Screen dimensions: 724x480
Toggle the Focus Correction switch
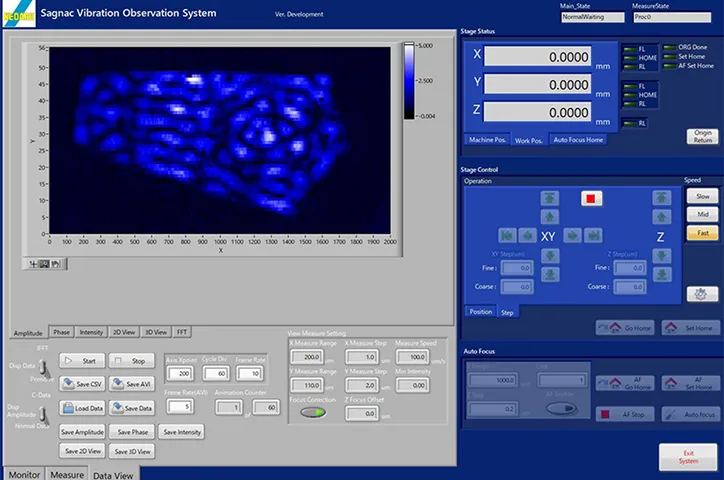(x=311, y=411)
